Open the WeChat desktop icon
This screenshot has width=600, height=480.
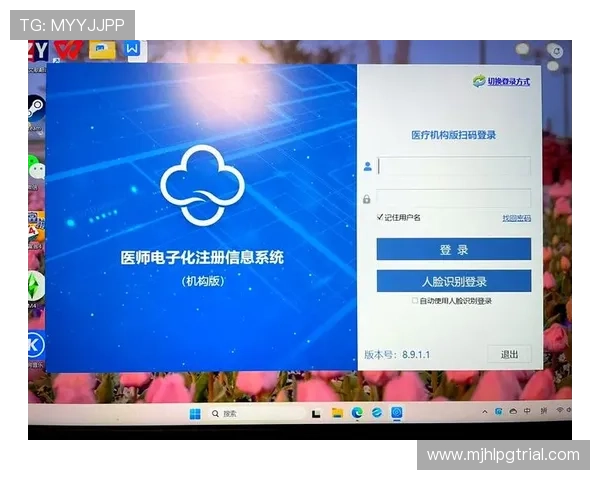37,167
